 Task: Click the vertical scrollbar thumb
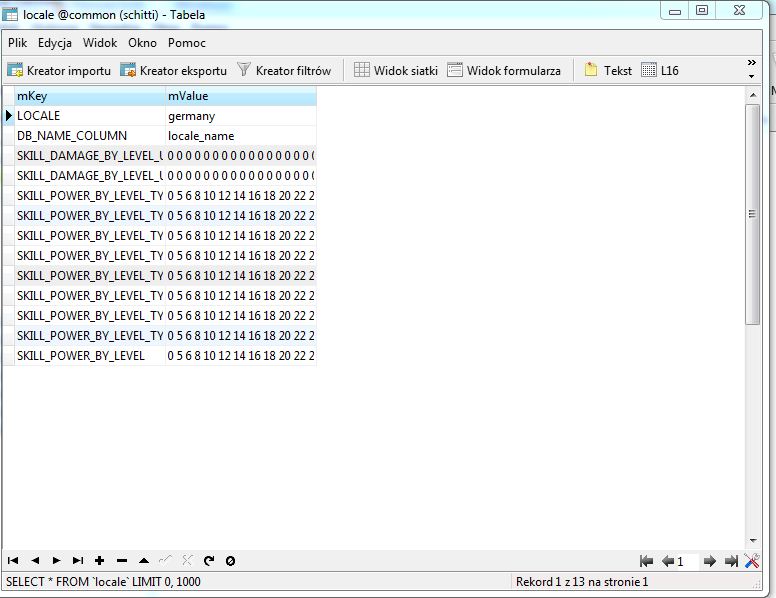(x=753, y=214)
